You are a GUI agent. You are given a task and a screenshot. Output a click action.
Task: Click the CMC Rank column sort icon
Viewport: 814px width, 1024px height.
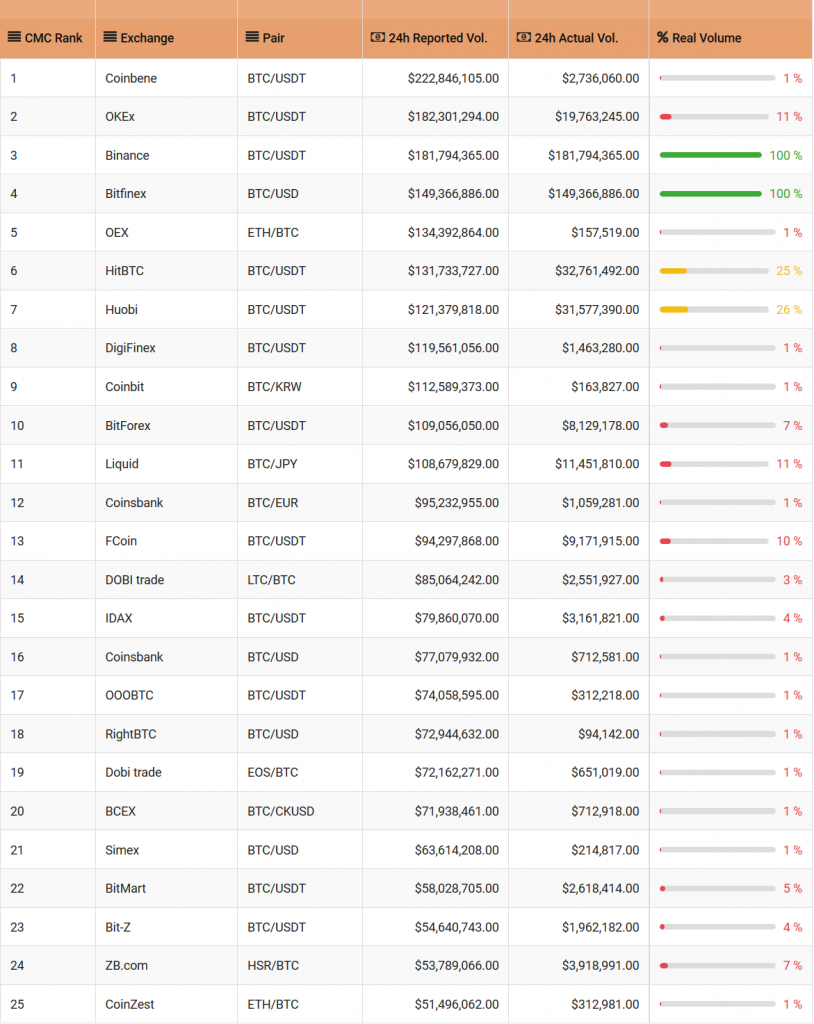(14, 37)
